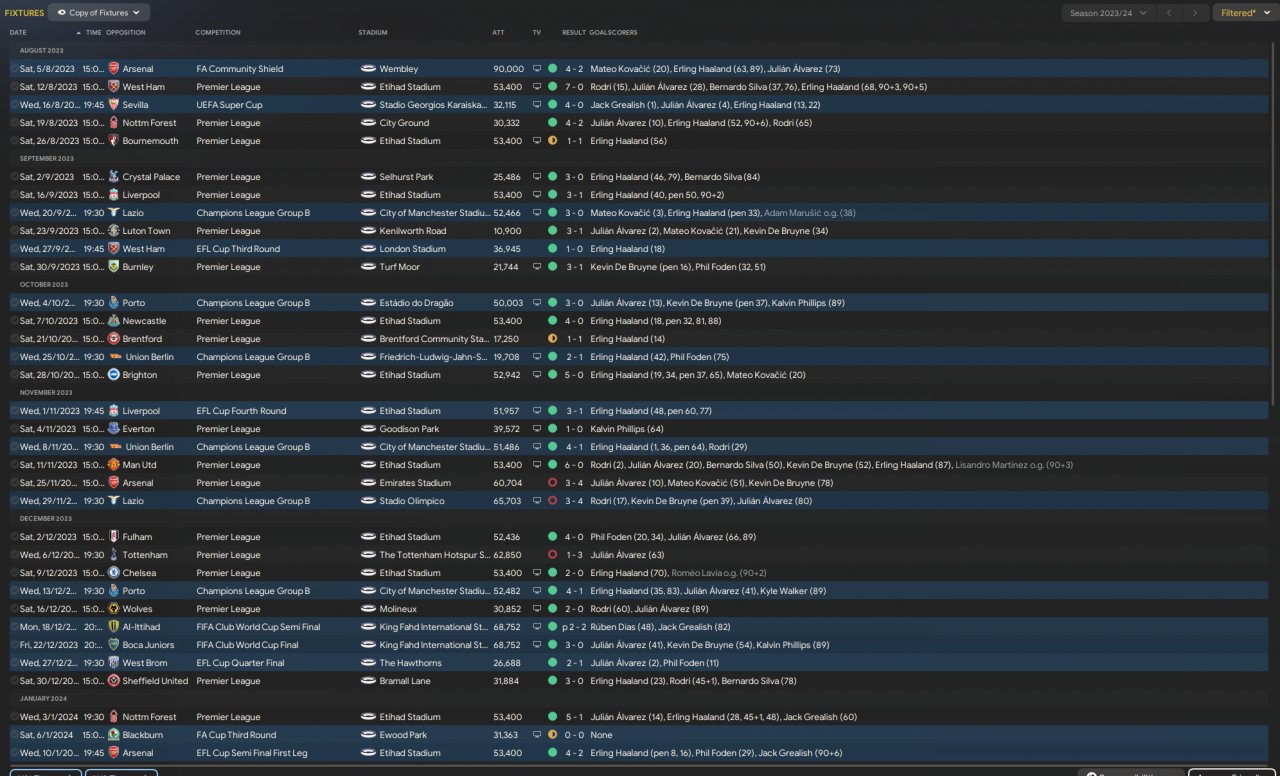
Task: Click the stadium icon beside Selhurst Park
Action: [368, 177]
